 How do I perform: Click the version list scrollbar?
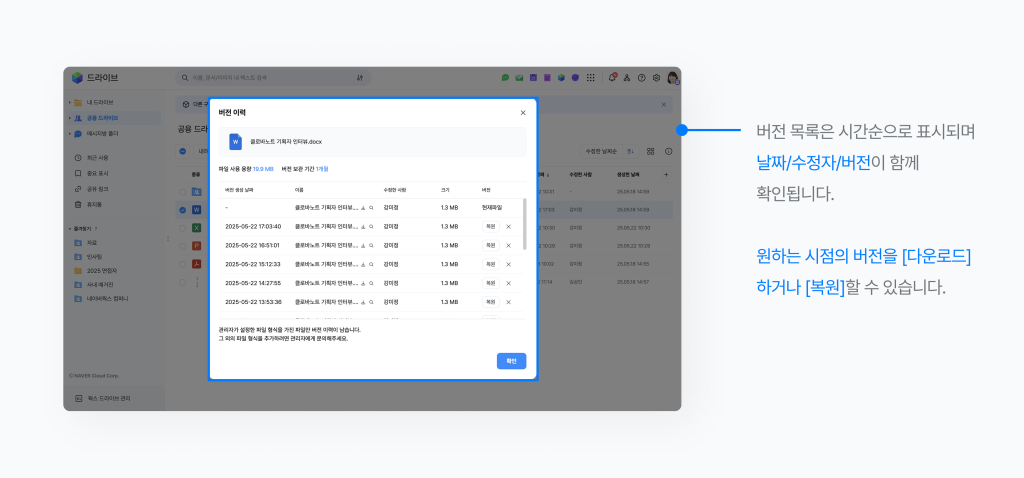coord(525,225)
